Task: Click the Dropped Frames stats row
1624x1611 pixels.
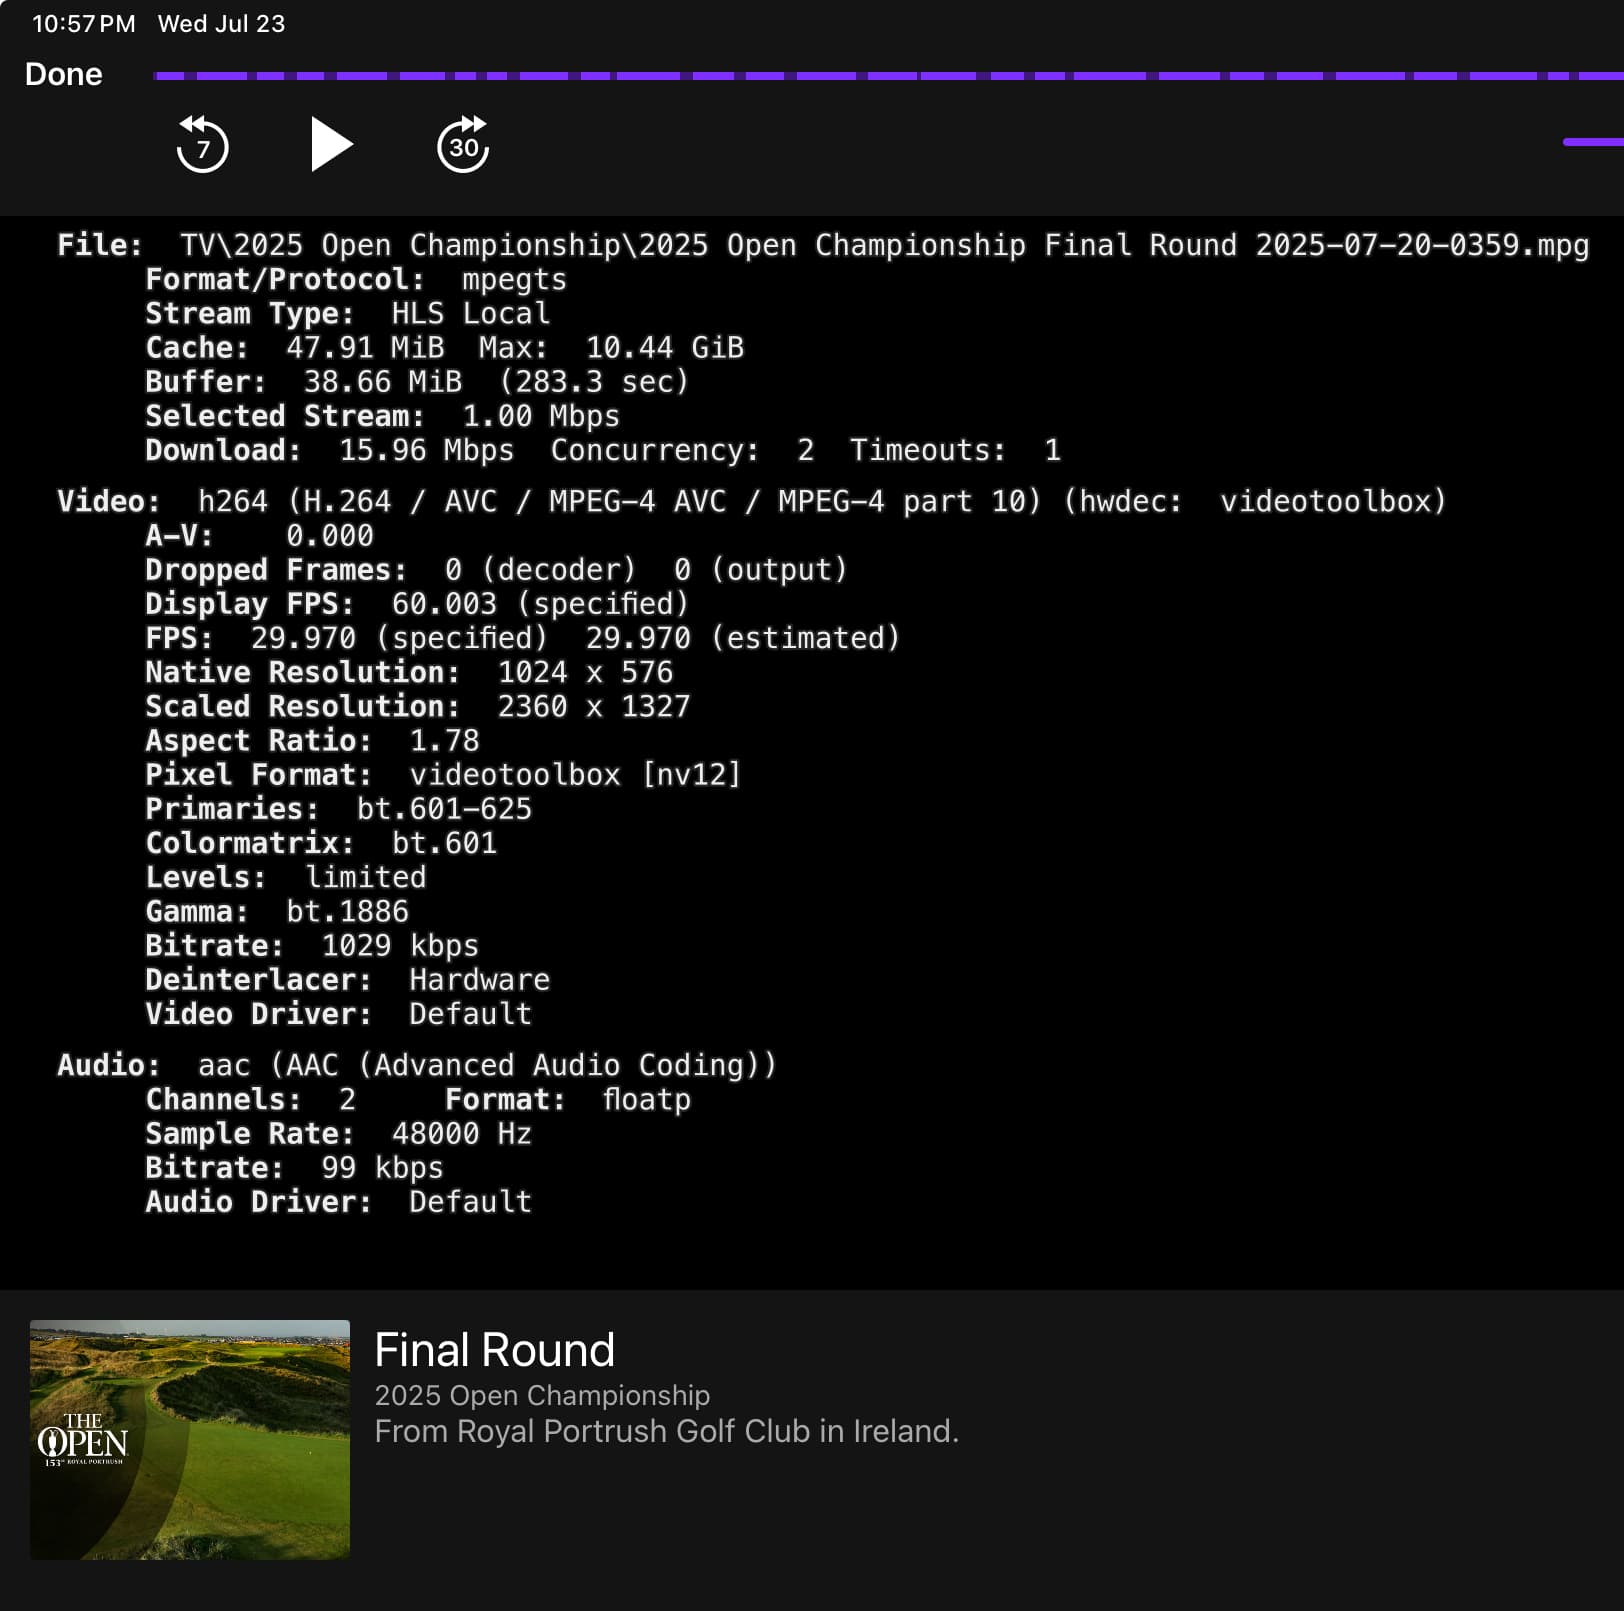Action: pyautogui.click(x=496, y=570)
